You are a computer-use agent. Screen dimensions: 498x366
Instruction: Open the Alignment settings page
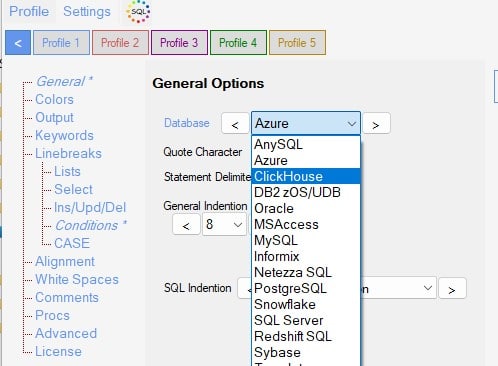pos(65,261)
